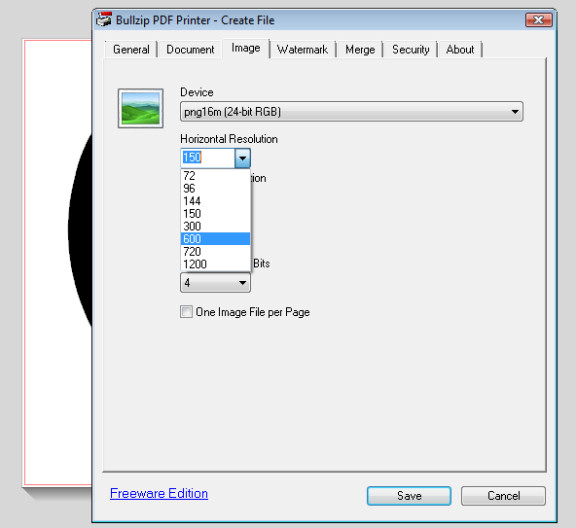
Task: Open the General tab
Action: click(x=131, y=49)
